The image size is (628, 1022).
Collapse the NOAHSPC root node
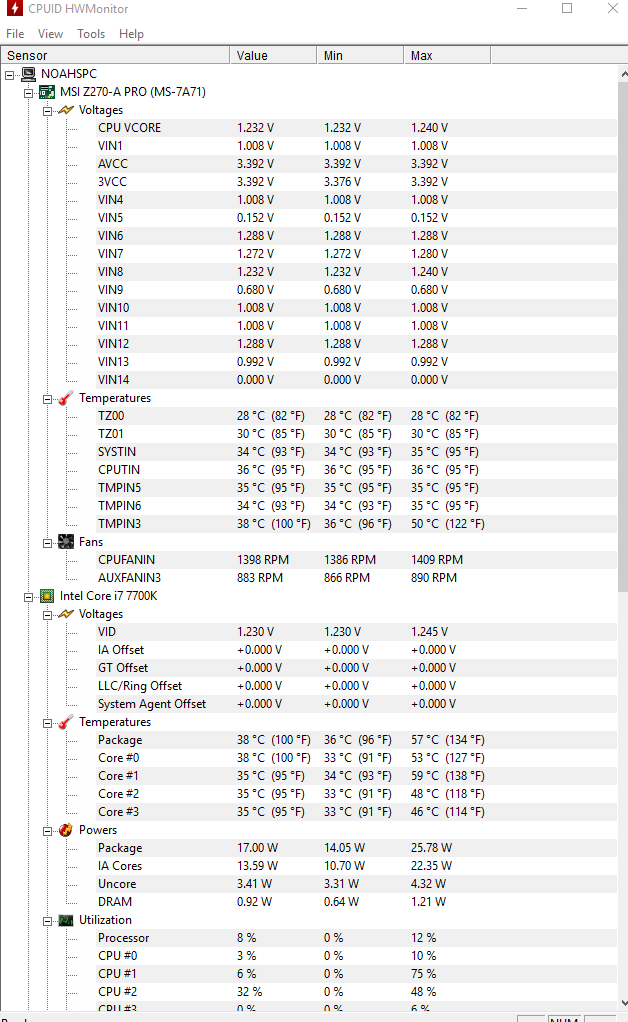click(9, 75)
